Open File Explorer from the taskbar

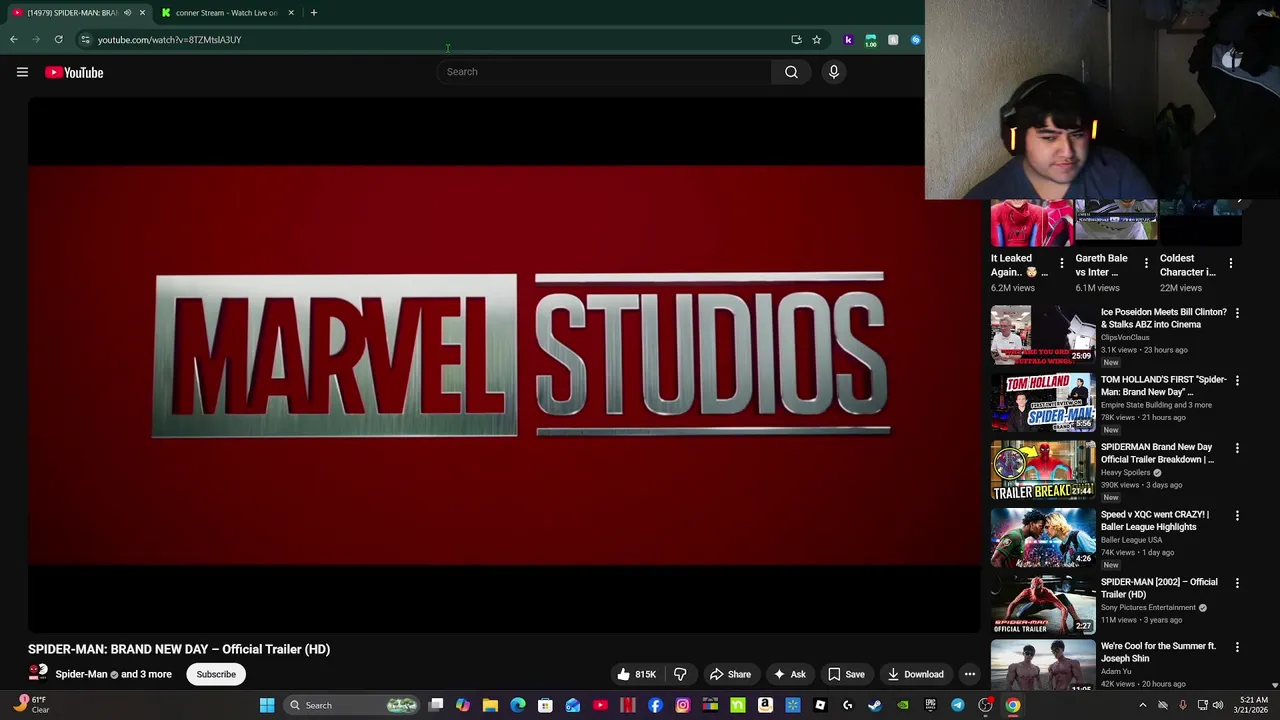click(x=490, y=705)
